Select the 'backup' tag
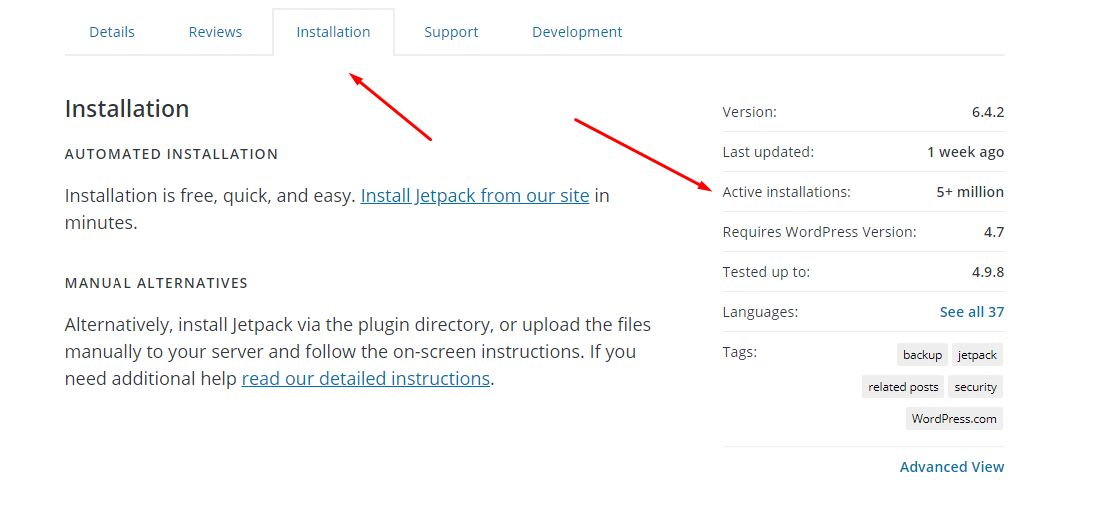The width and height of the screenshot is (1102, 509). coord(922,355)
